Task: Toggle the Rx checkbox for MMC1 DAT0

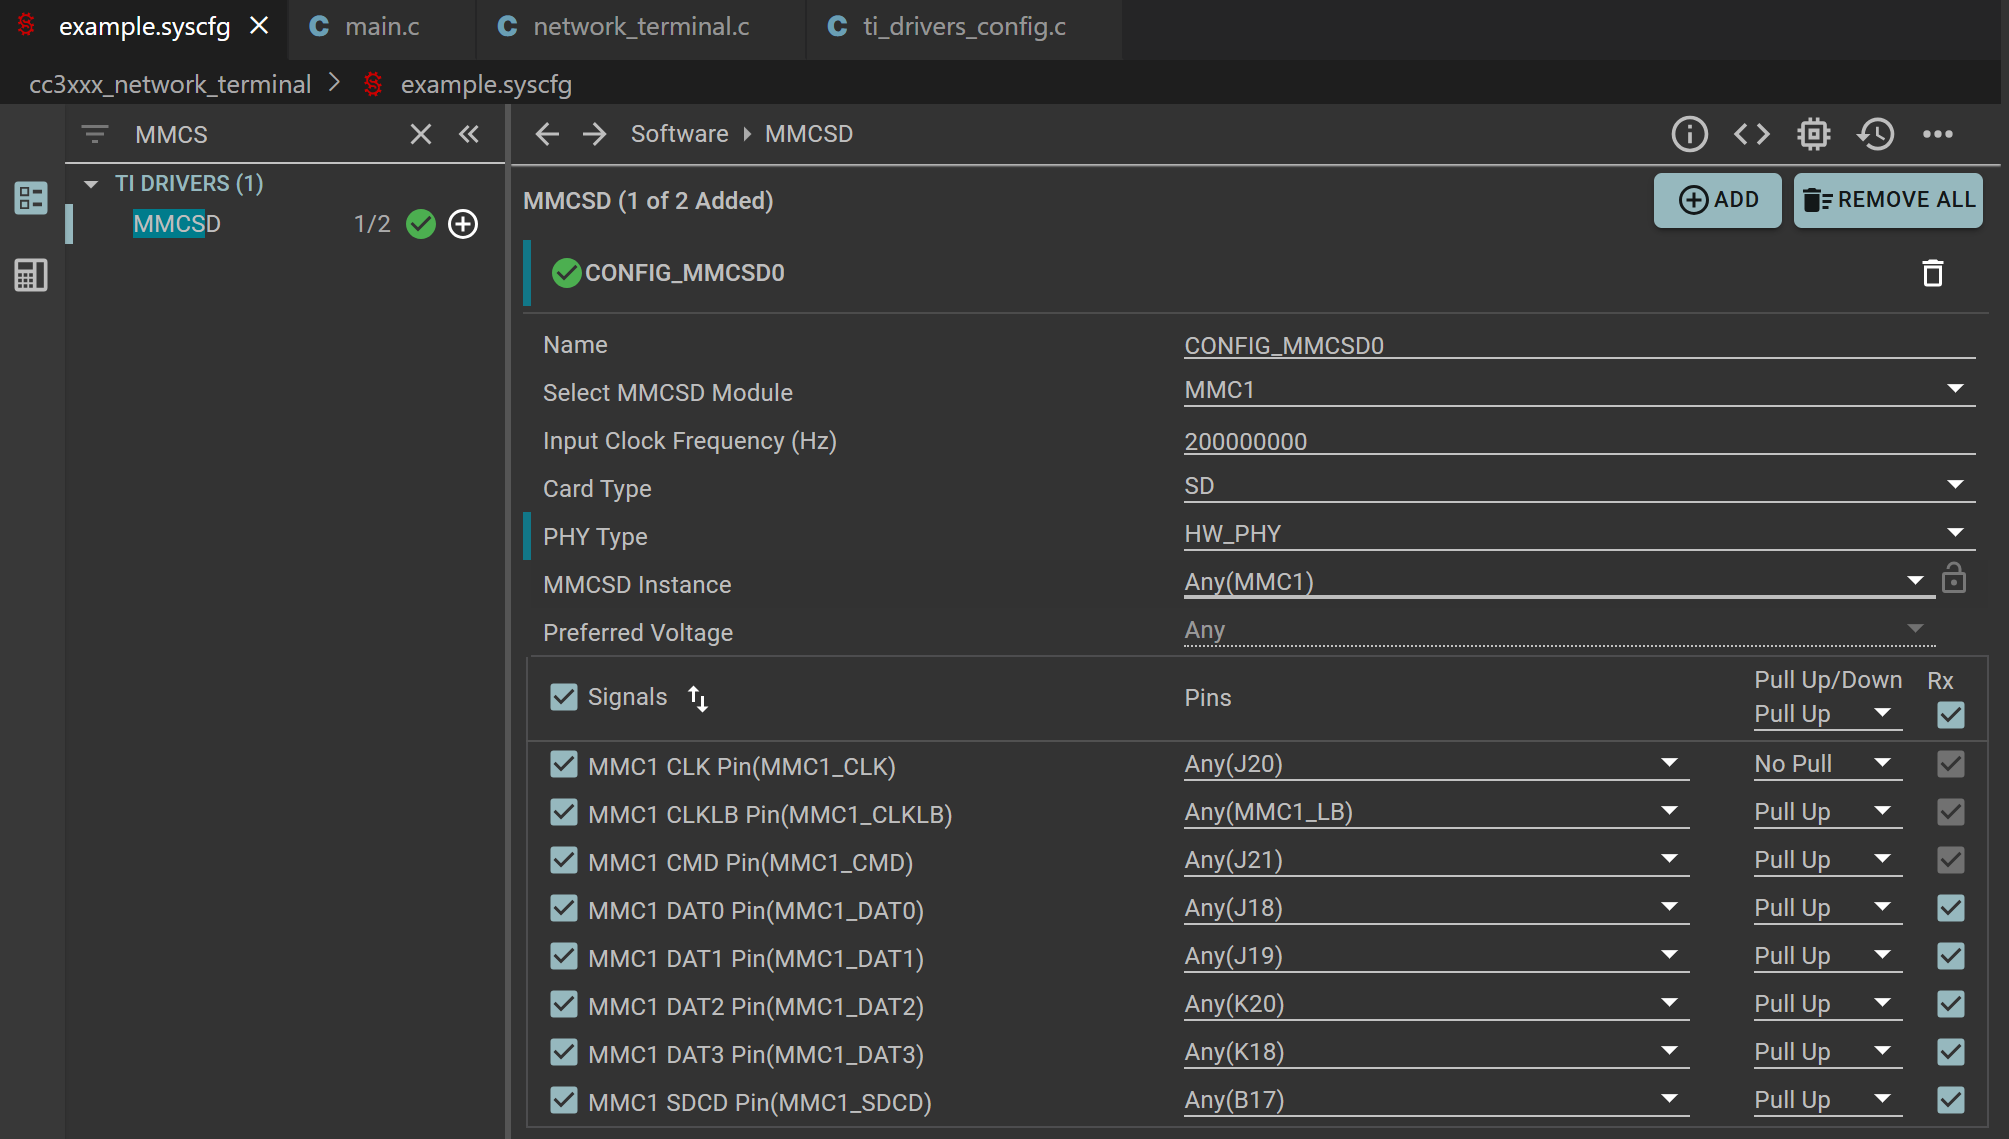Action: (x=1951, y=908)
